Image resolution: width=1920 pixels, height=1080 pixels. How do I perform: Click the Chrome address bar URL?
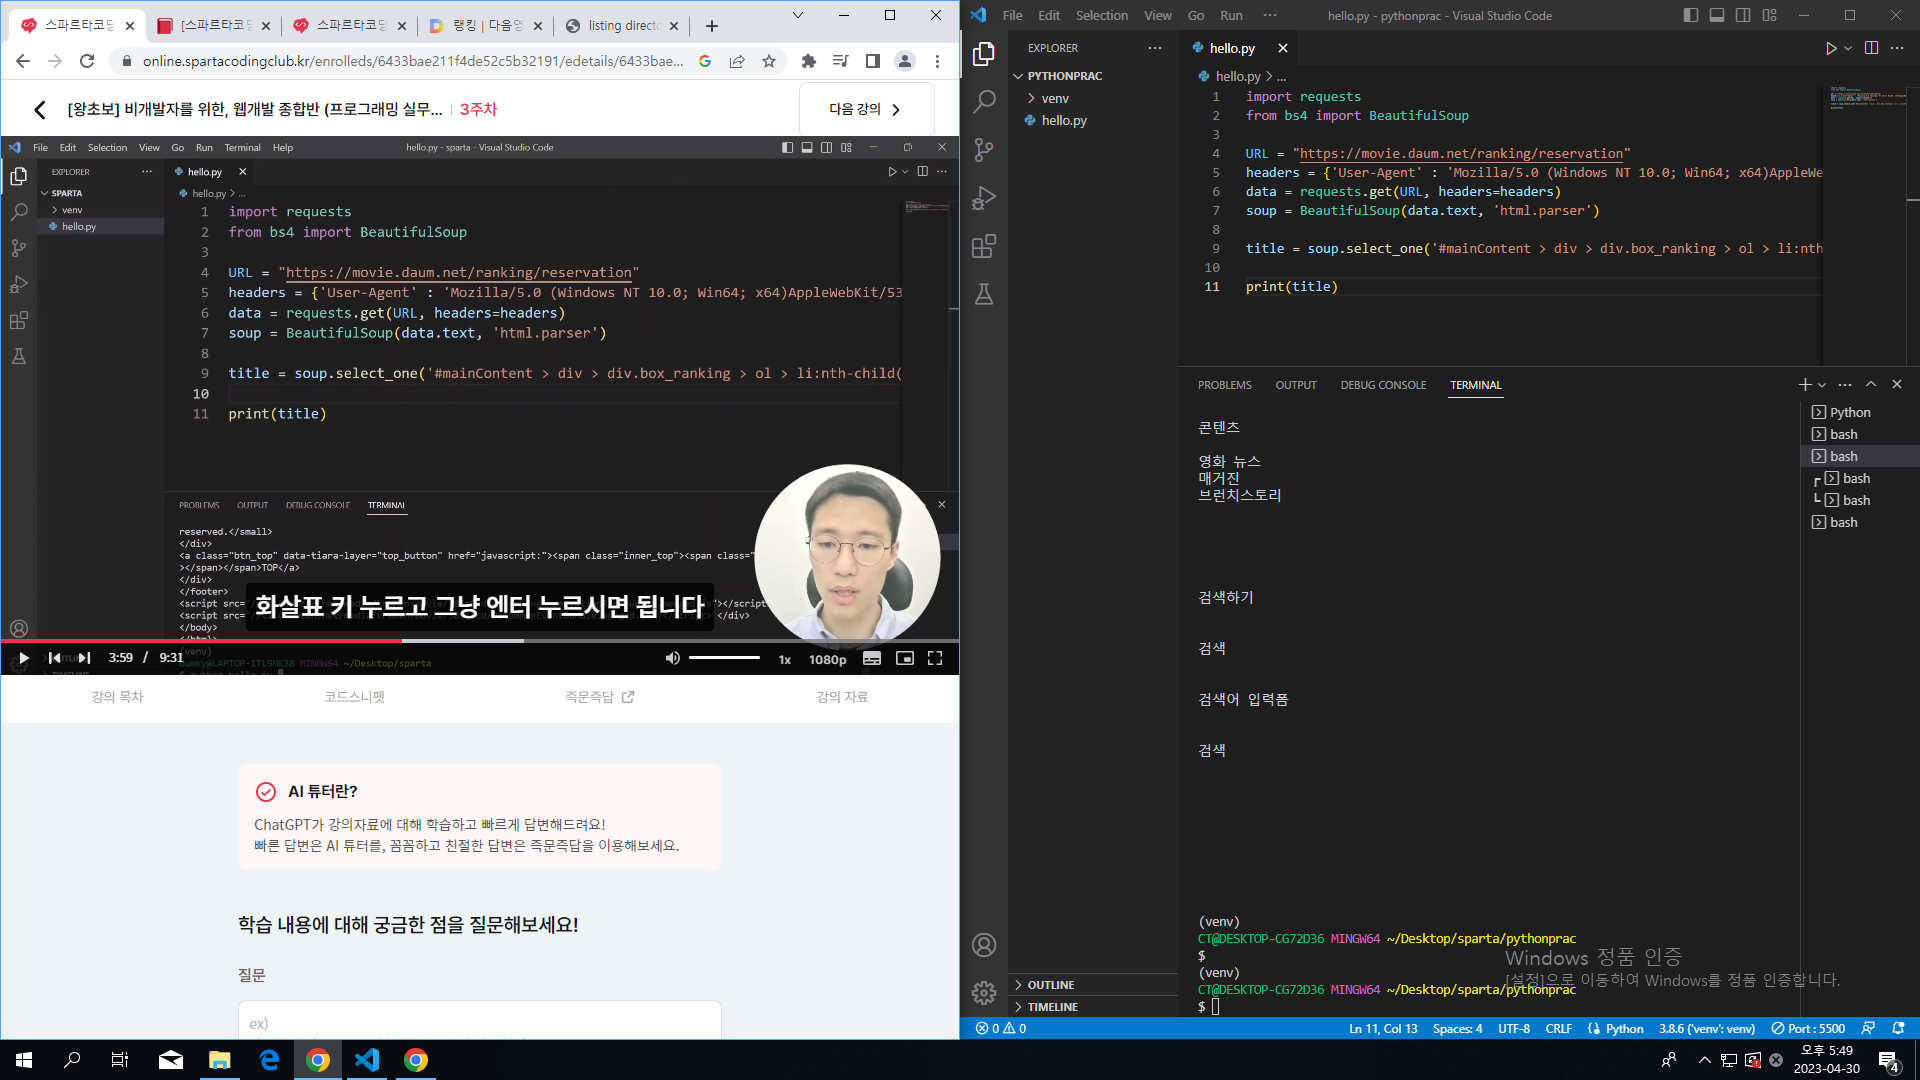click(x=413, y=61)
